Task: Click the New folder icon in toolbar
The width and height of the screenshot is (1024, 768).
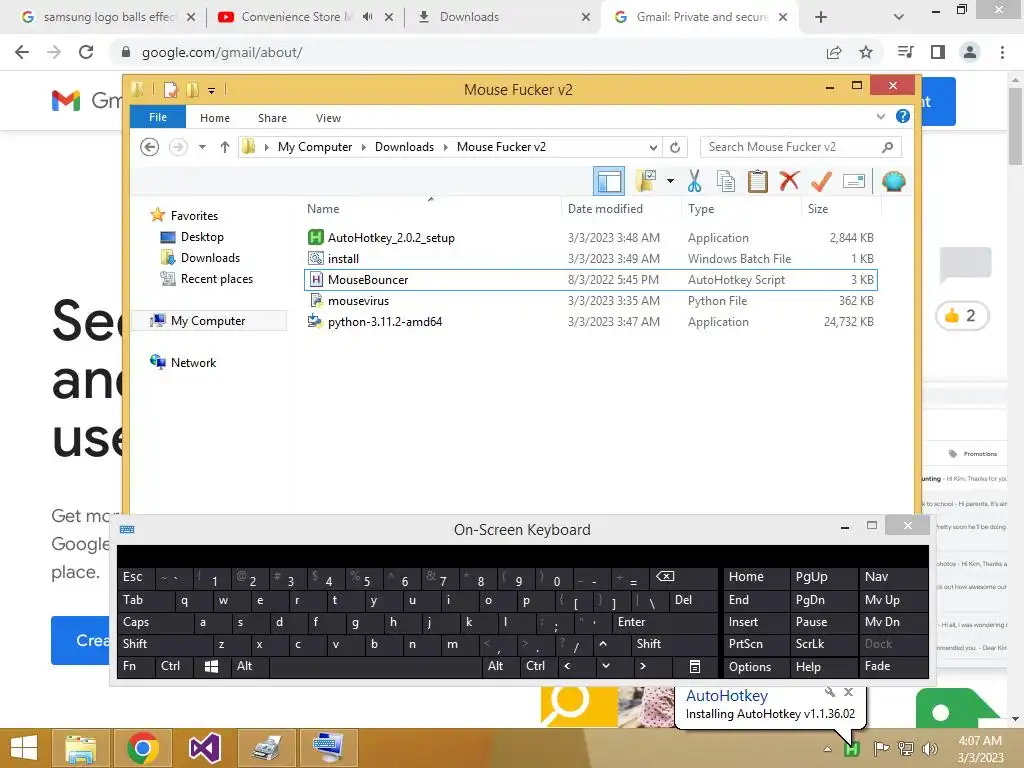Action: tap(646, 181)
